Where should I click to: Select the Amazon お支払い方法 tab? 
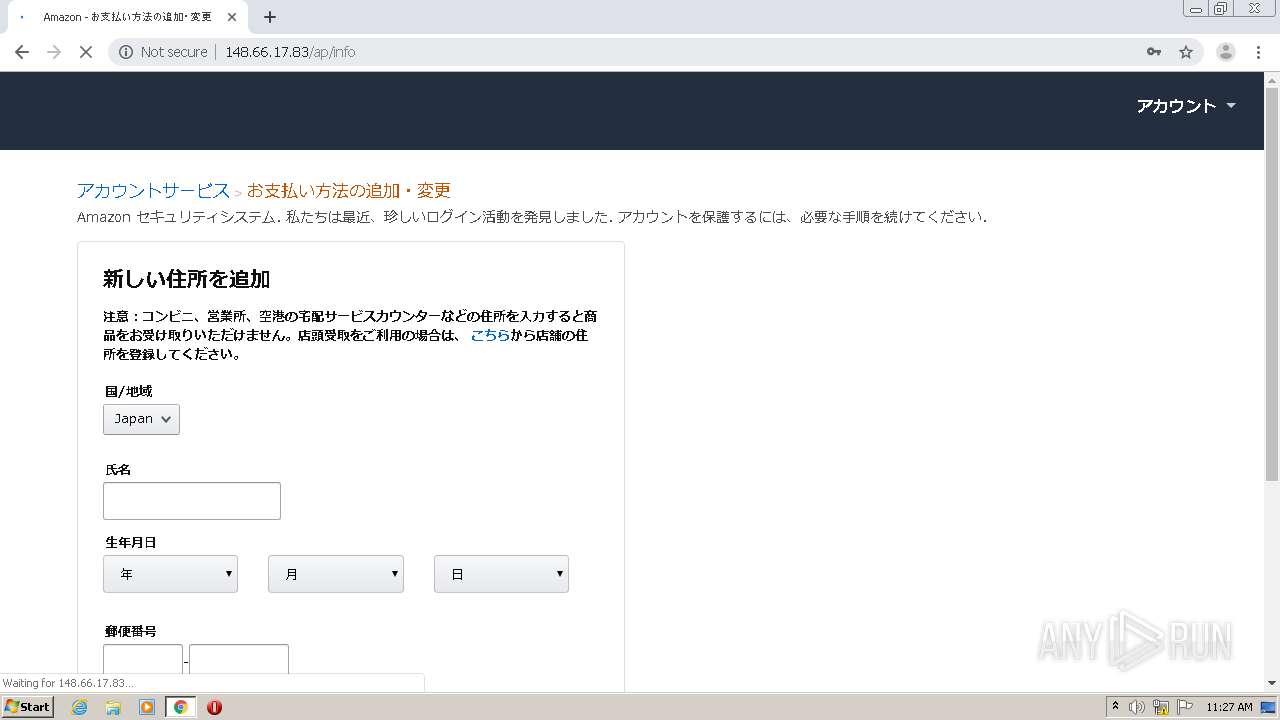(127, 17)
